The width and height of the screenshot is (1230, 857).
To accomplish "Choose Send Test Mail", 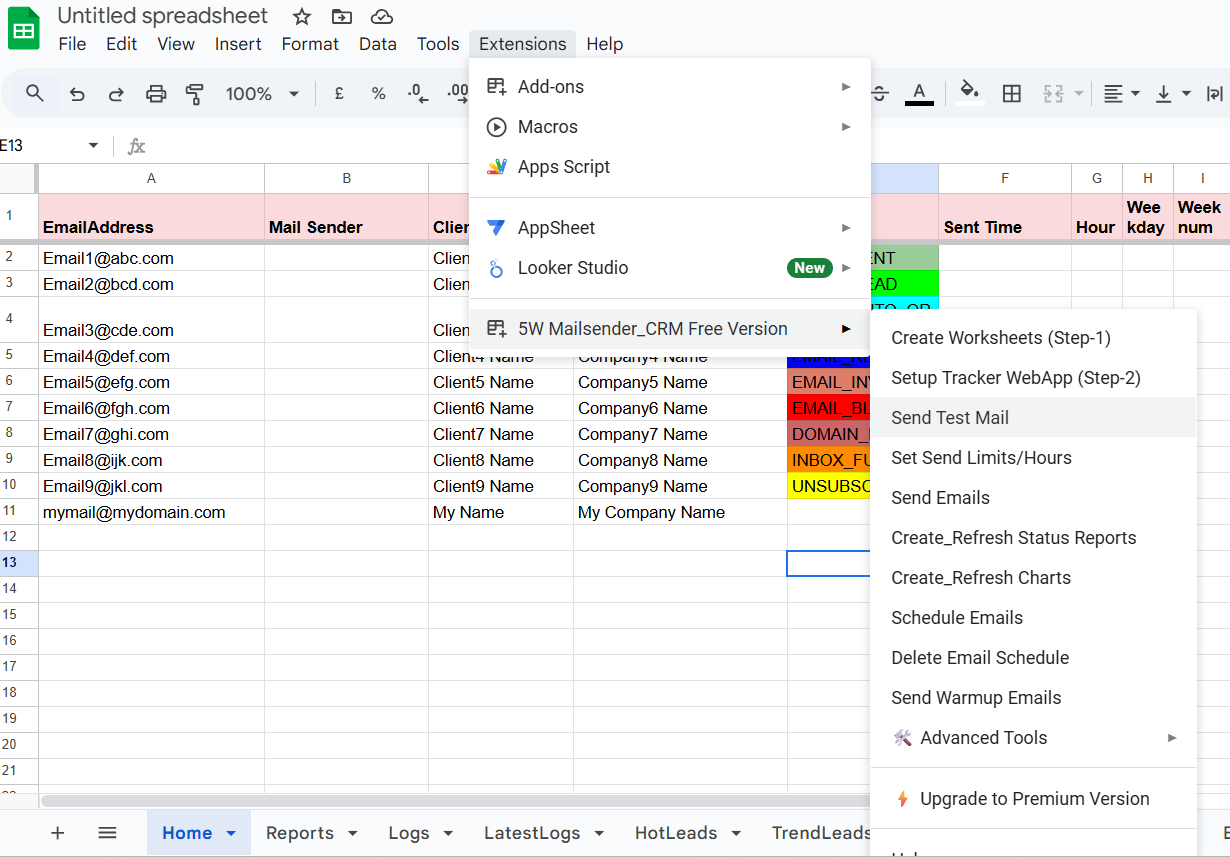I will (x=1033, y=418).
